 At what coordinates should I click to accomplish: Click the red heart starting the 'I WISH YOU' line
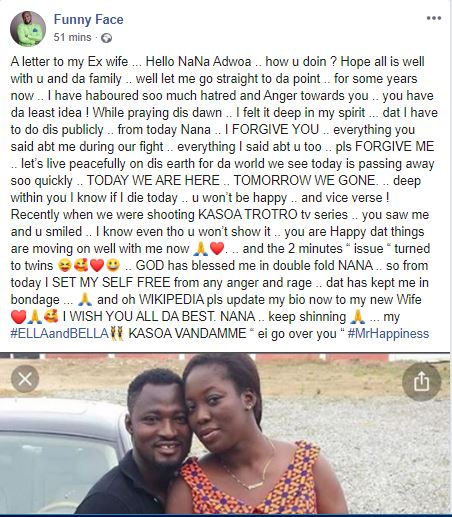click(x=18, y=316)
